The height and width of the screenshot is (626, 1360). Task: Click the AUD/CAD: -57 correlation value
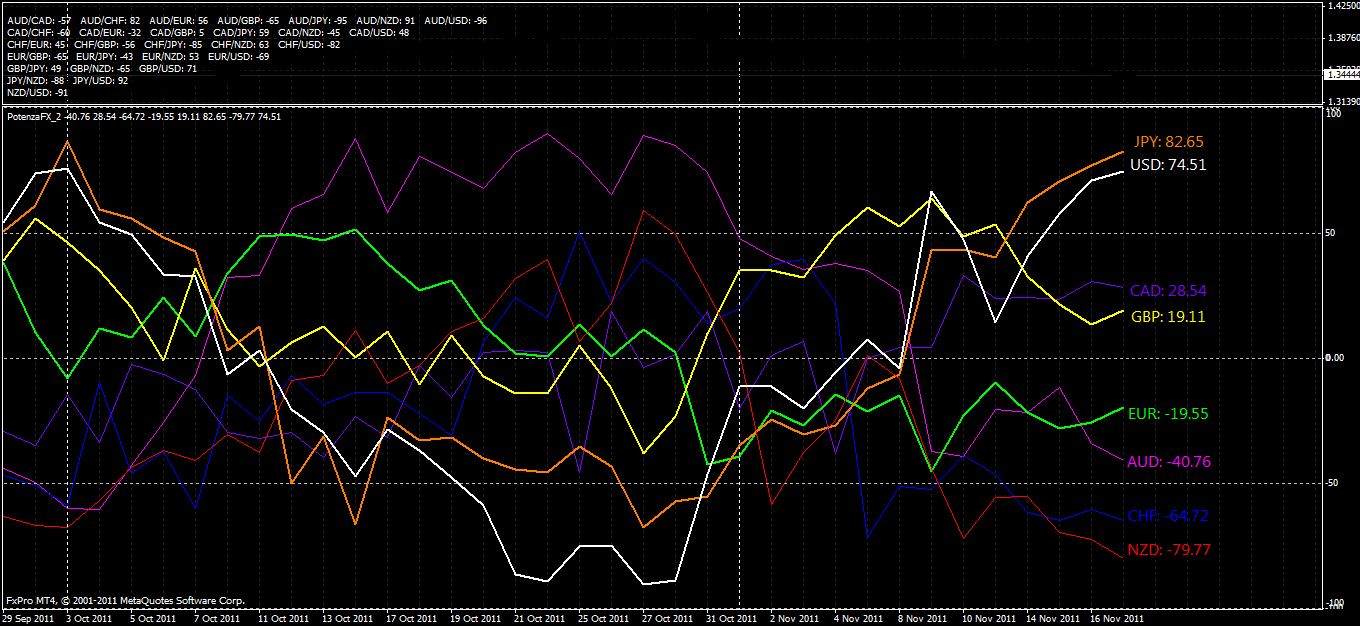37,20
